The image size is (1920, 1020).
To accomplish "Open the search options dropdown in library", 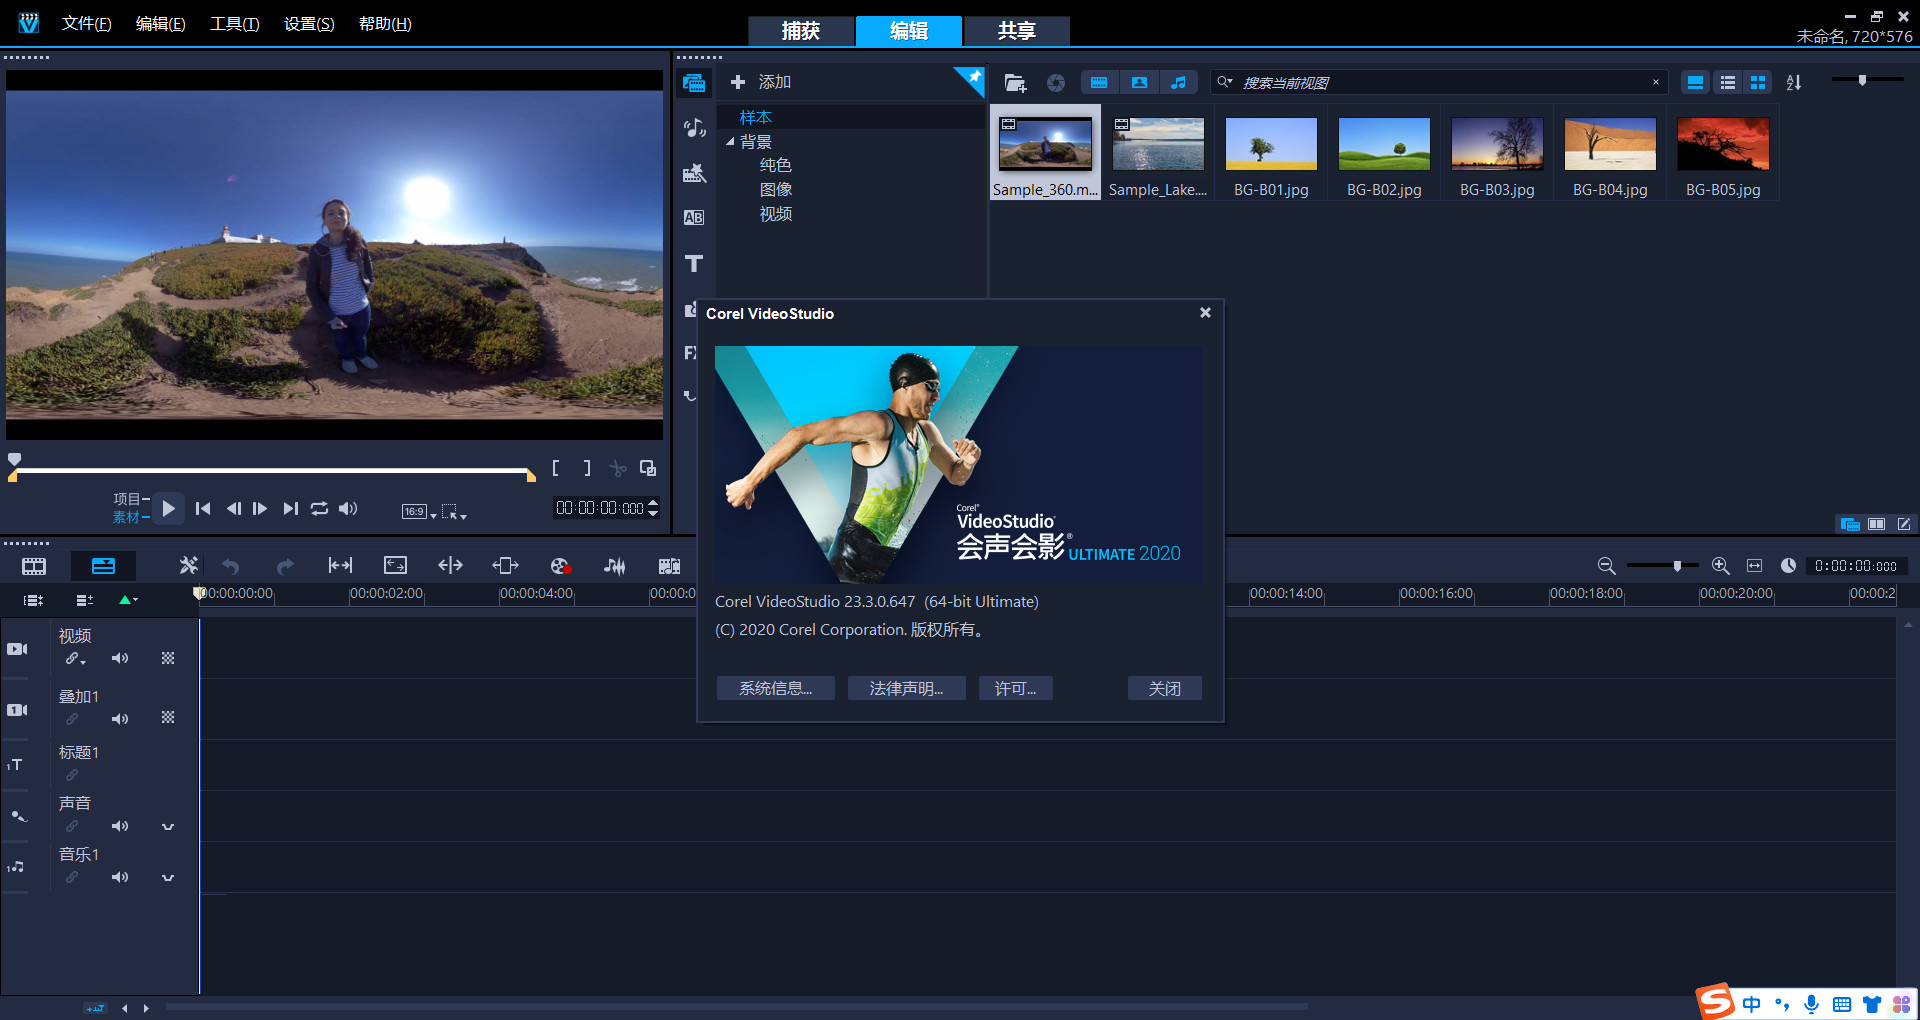I will (x=1225, y=82).
